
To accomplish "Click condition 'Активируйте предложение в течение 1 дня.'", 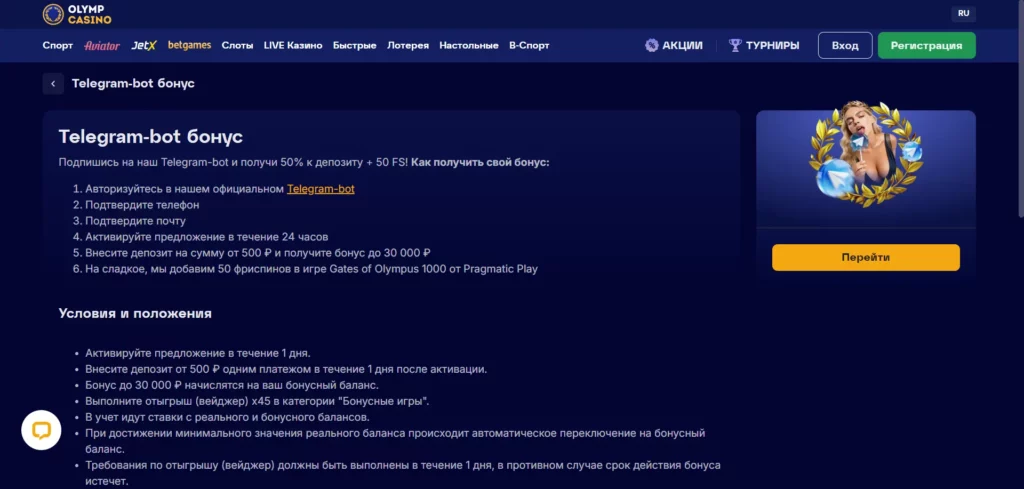I will tap(198, 353).
